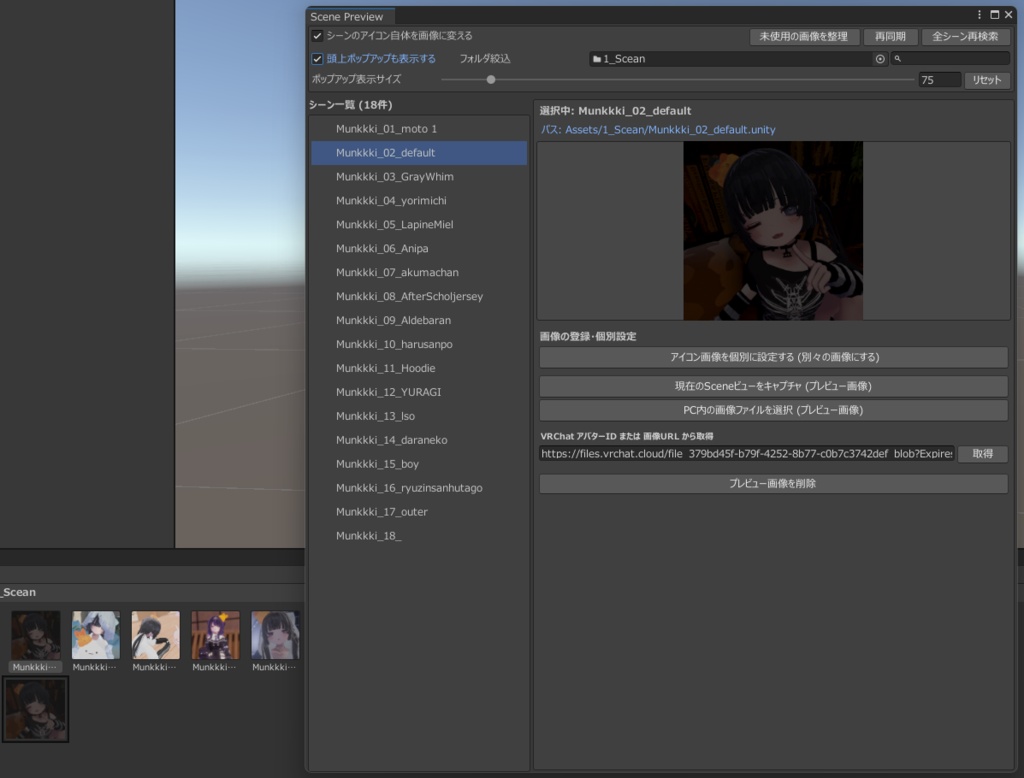Select Munkkki_15_boy in scene list
The image size is (1024, 778).
tap(419, 464)
